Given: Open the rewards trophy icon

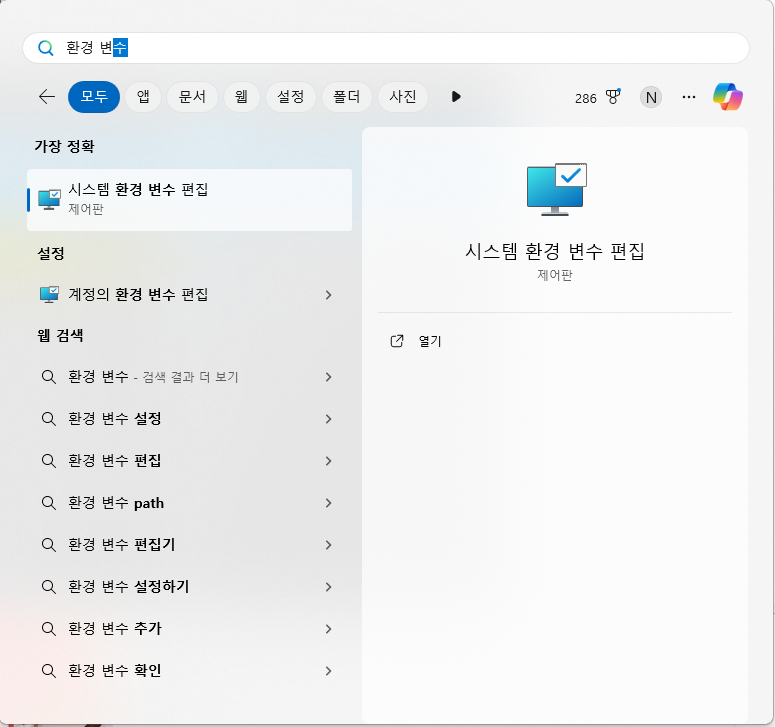Looking at the screenshot, I should point(613,97).
